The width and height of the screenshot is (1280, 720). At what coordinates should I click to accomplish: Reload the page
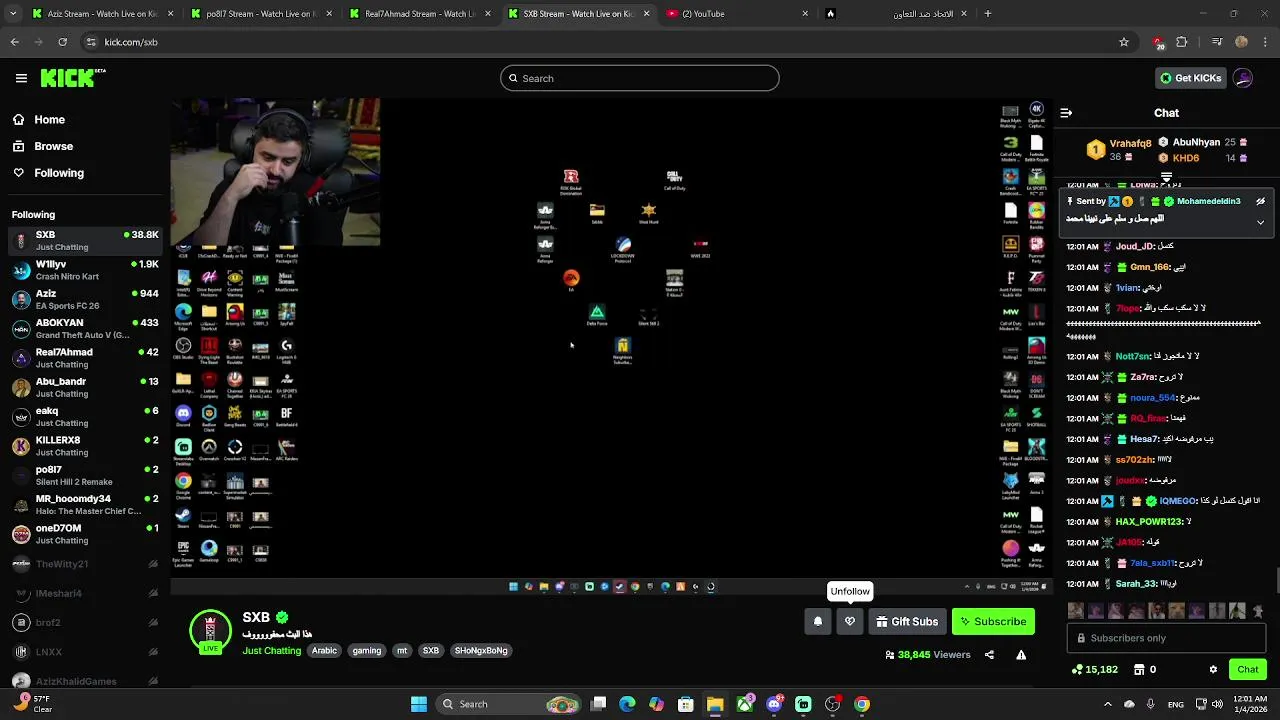62,42
